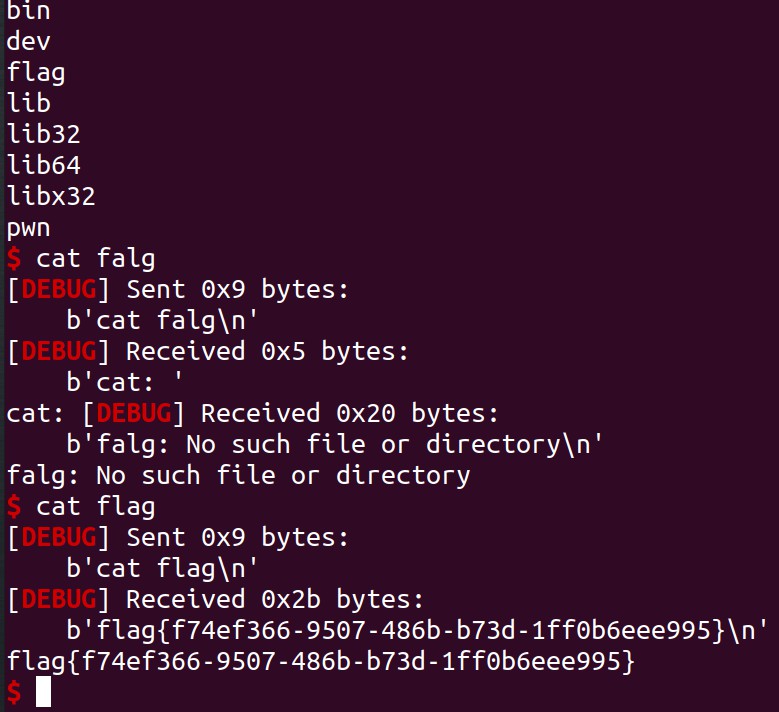The height and width of the screenshot is (712, 779).
Task: Click the 'lib32' directory listing entry
Action: pos(44,134)
